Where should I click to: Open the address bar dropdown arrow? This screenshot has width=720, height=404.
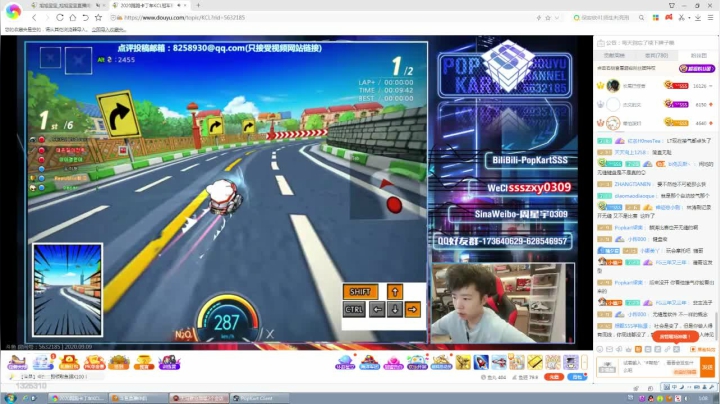pyautogui.click(x=557, y=17)
